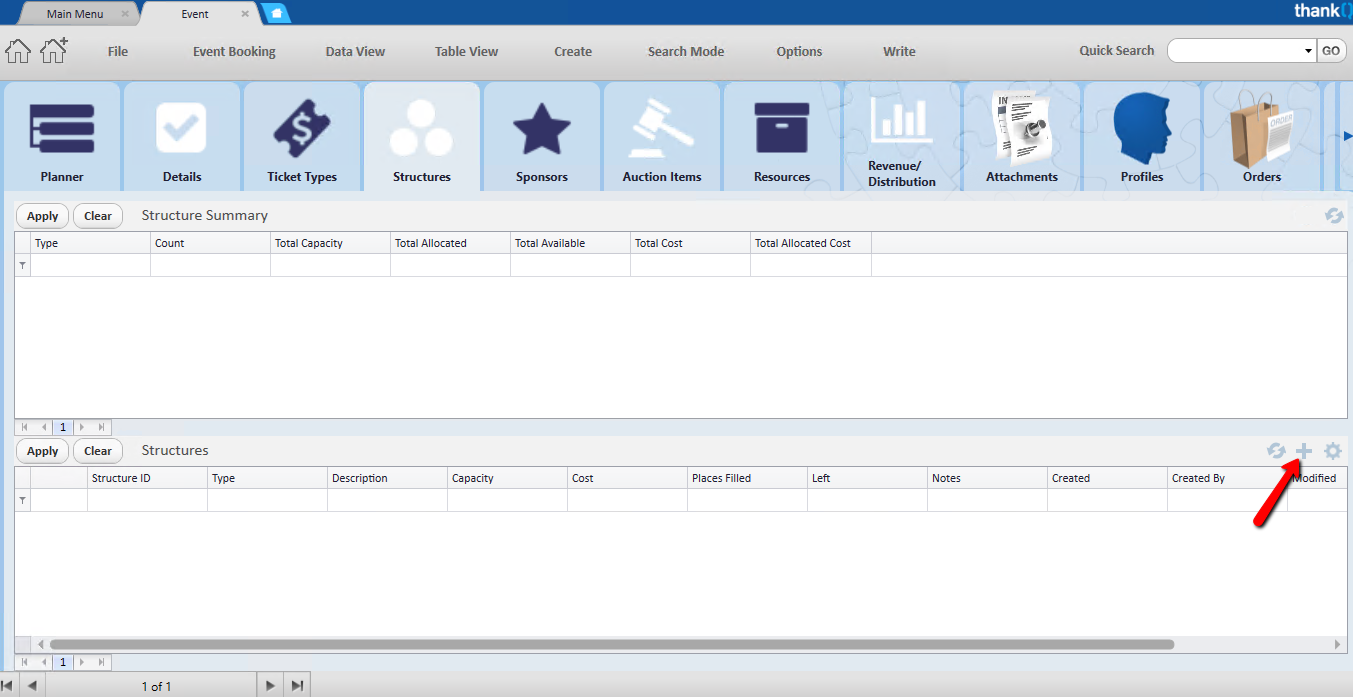Open the Attachments section
The image size is (1353, 697).
click(x=1022, y=137)
